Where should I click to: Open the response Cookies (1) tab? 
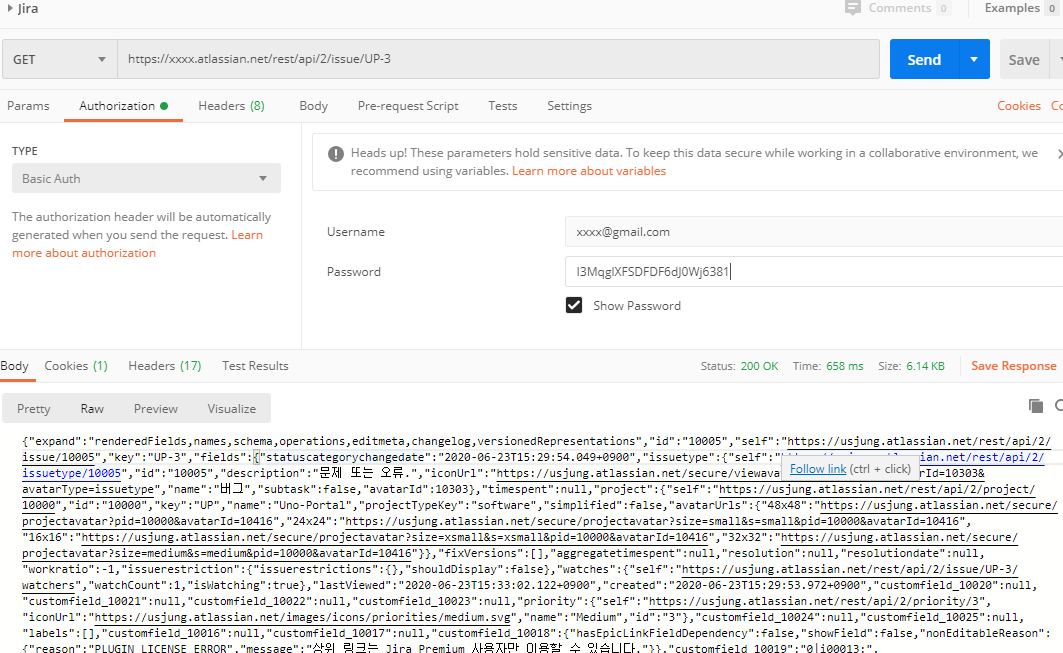click(76, 365)
